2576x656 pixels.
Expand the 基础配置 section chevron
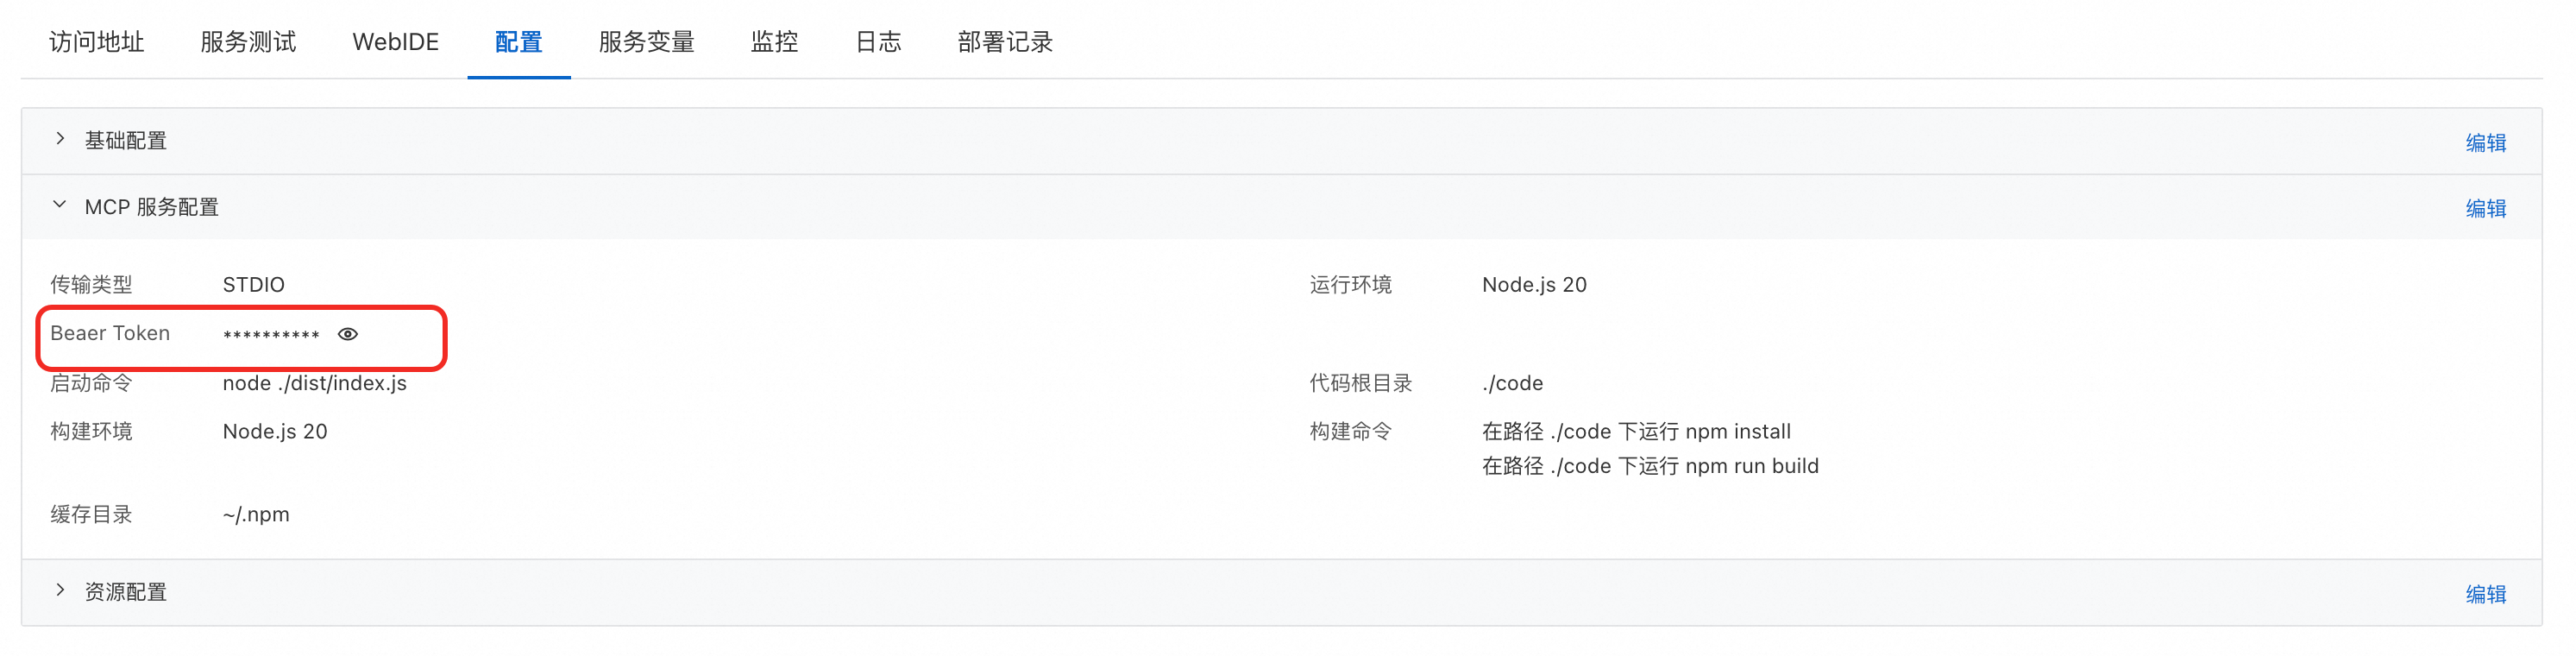[x=60, y=139]
